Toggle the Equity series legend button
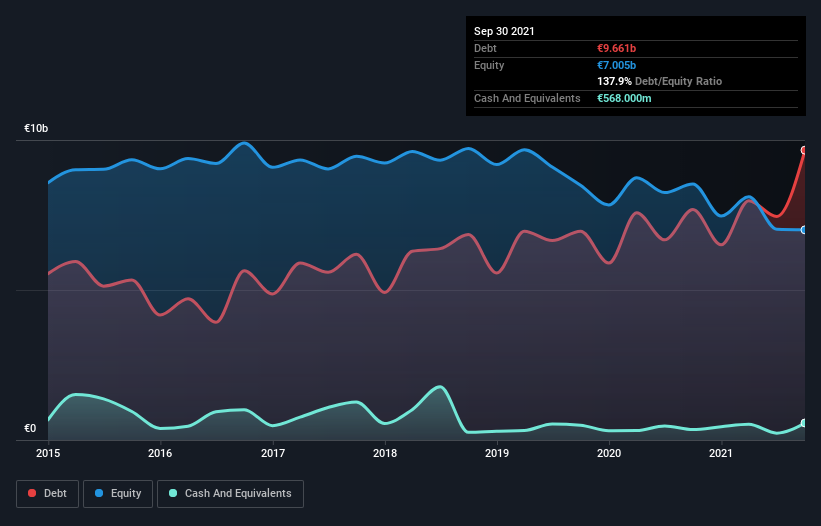The image size is (821, 526). coord(118,494)
